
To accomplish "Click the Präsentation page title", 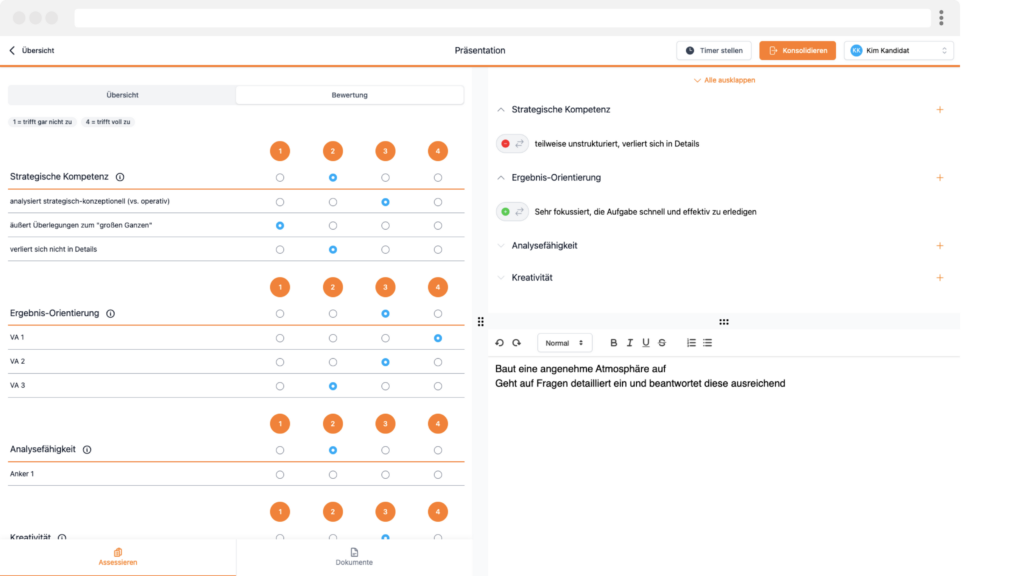I will (480, 50).
